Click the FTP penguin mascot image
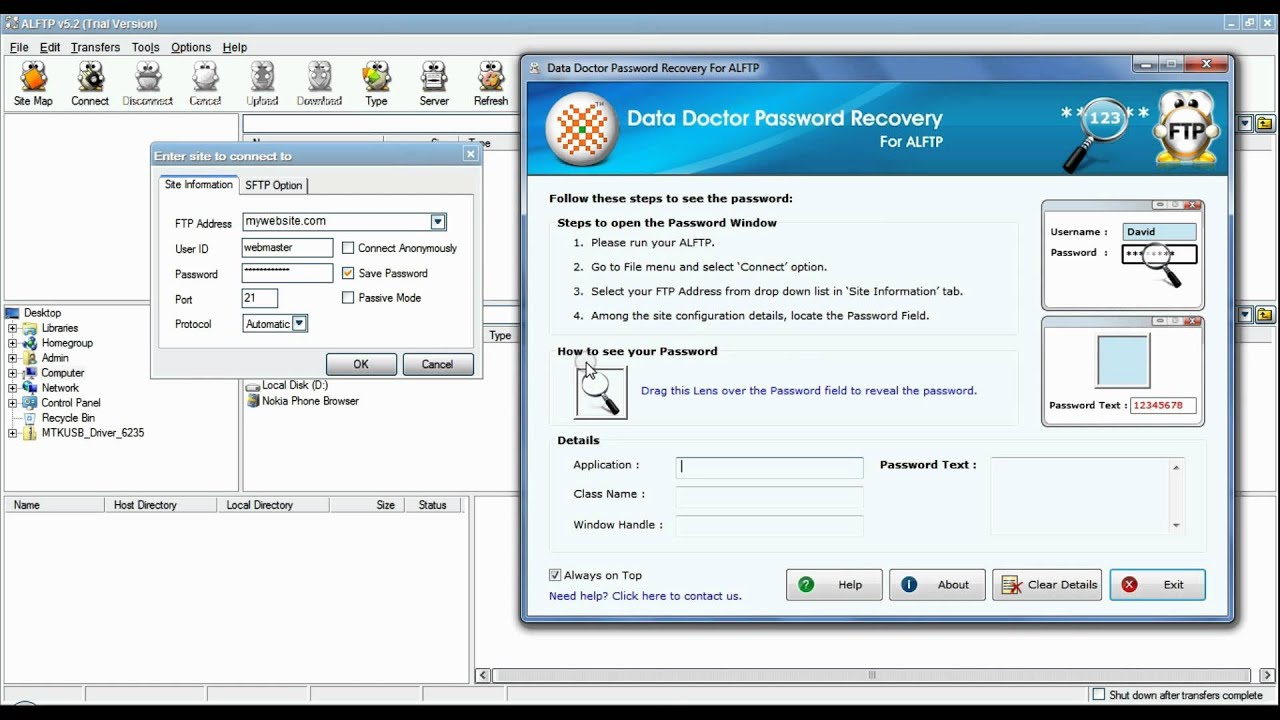The height and width of the screenshot is (720, 1280). coord(1189,128)
